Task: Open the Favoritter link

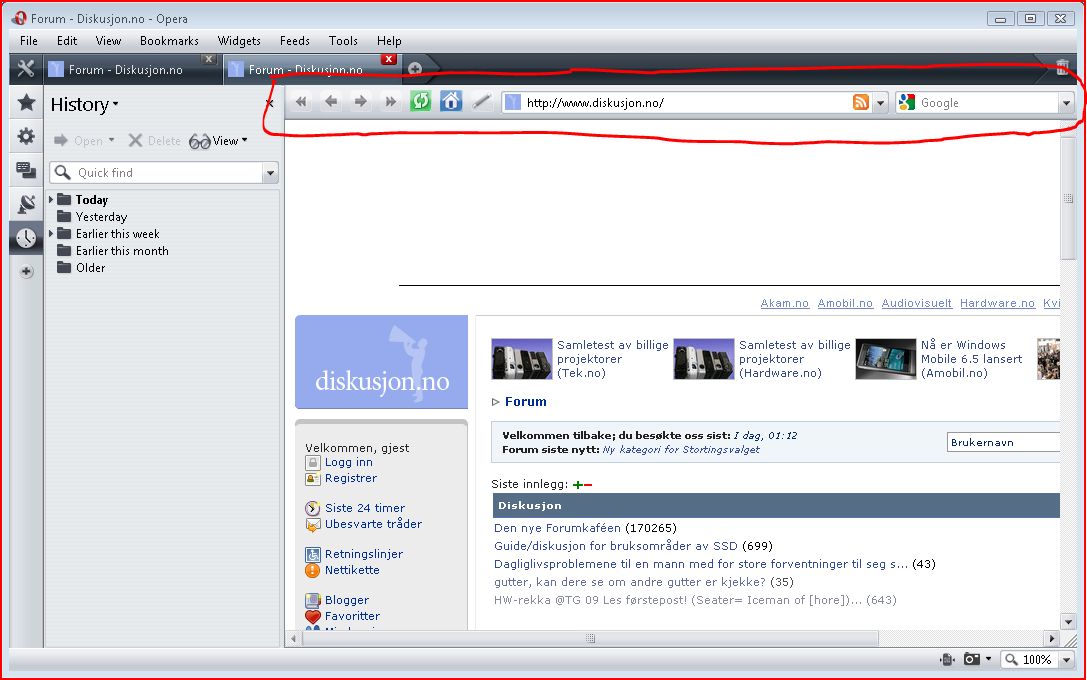Action: point(352,616)
